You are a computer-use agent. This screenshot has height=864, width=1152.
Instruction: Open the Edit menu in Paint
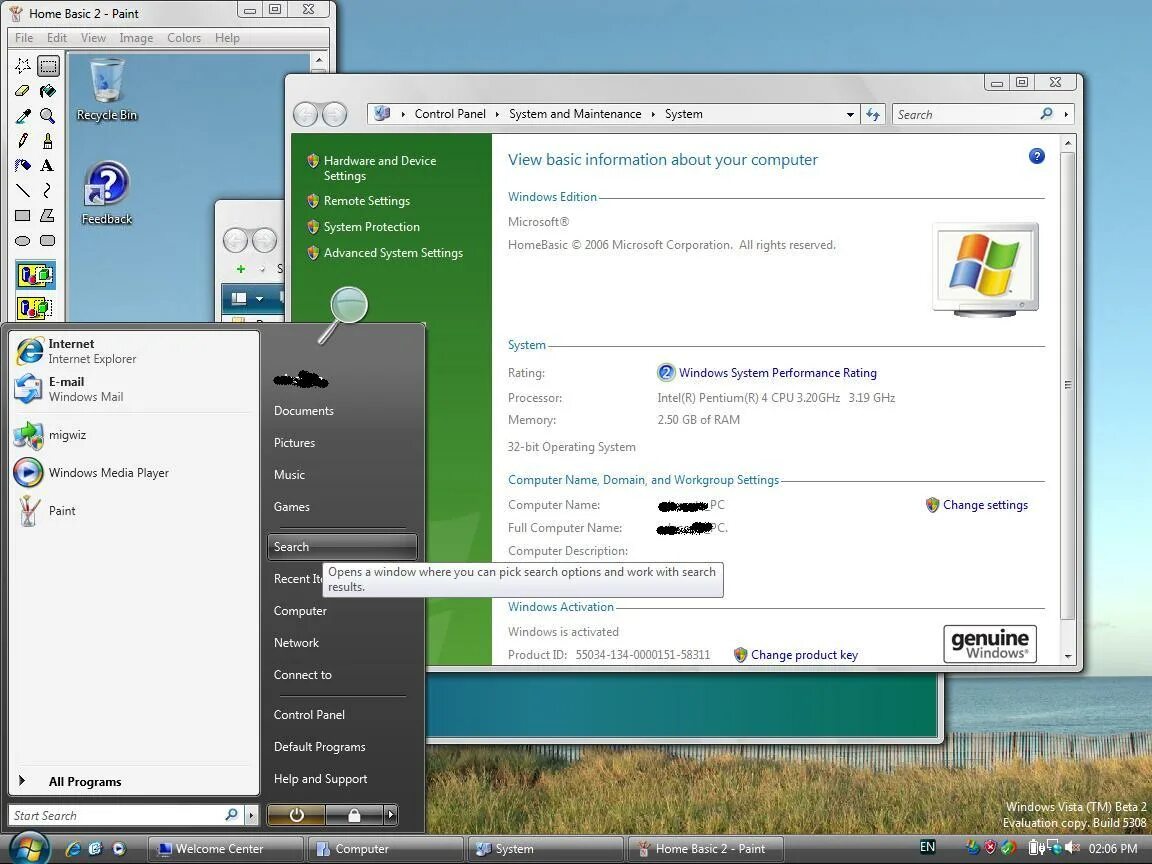click(57, 37)
